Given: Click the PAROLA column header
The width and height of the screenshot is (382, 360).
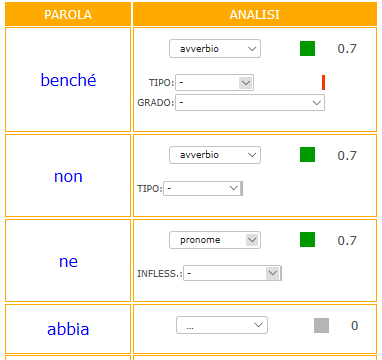Looking at the screenshot, I should coord(68,14).
